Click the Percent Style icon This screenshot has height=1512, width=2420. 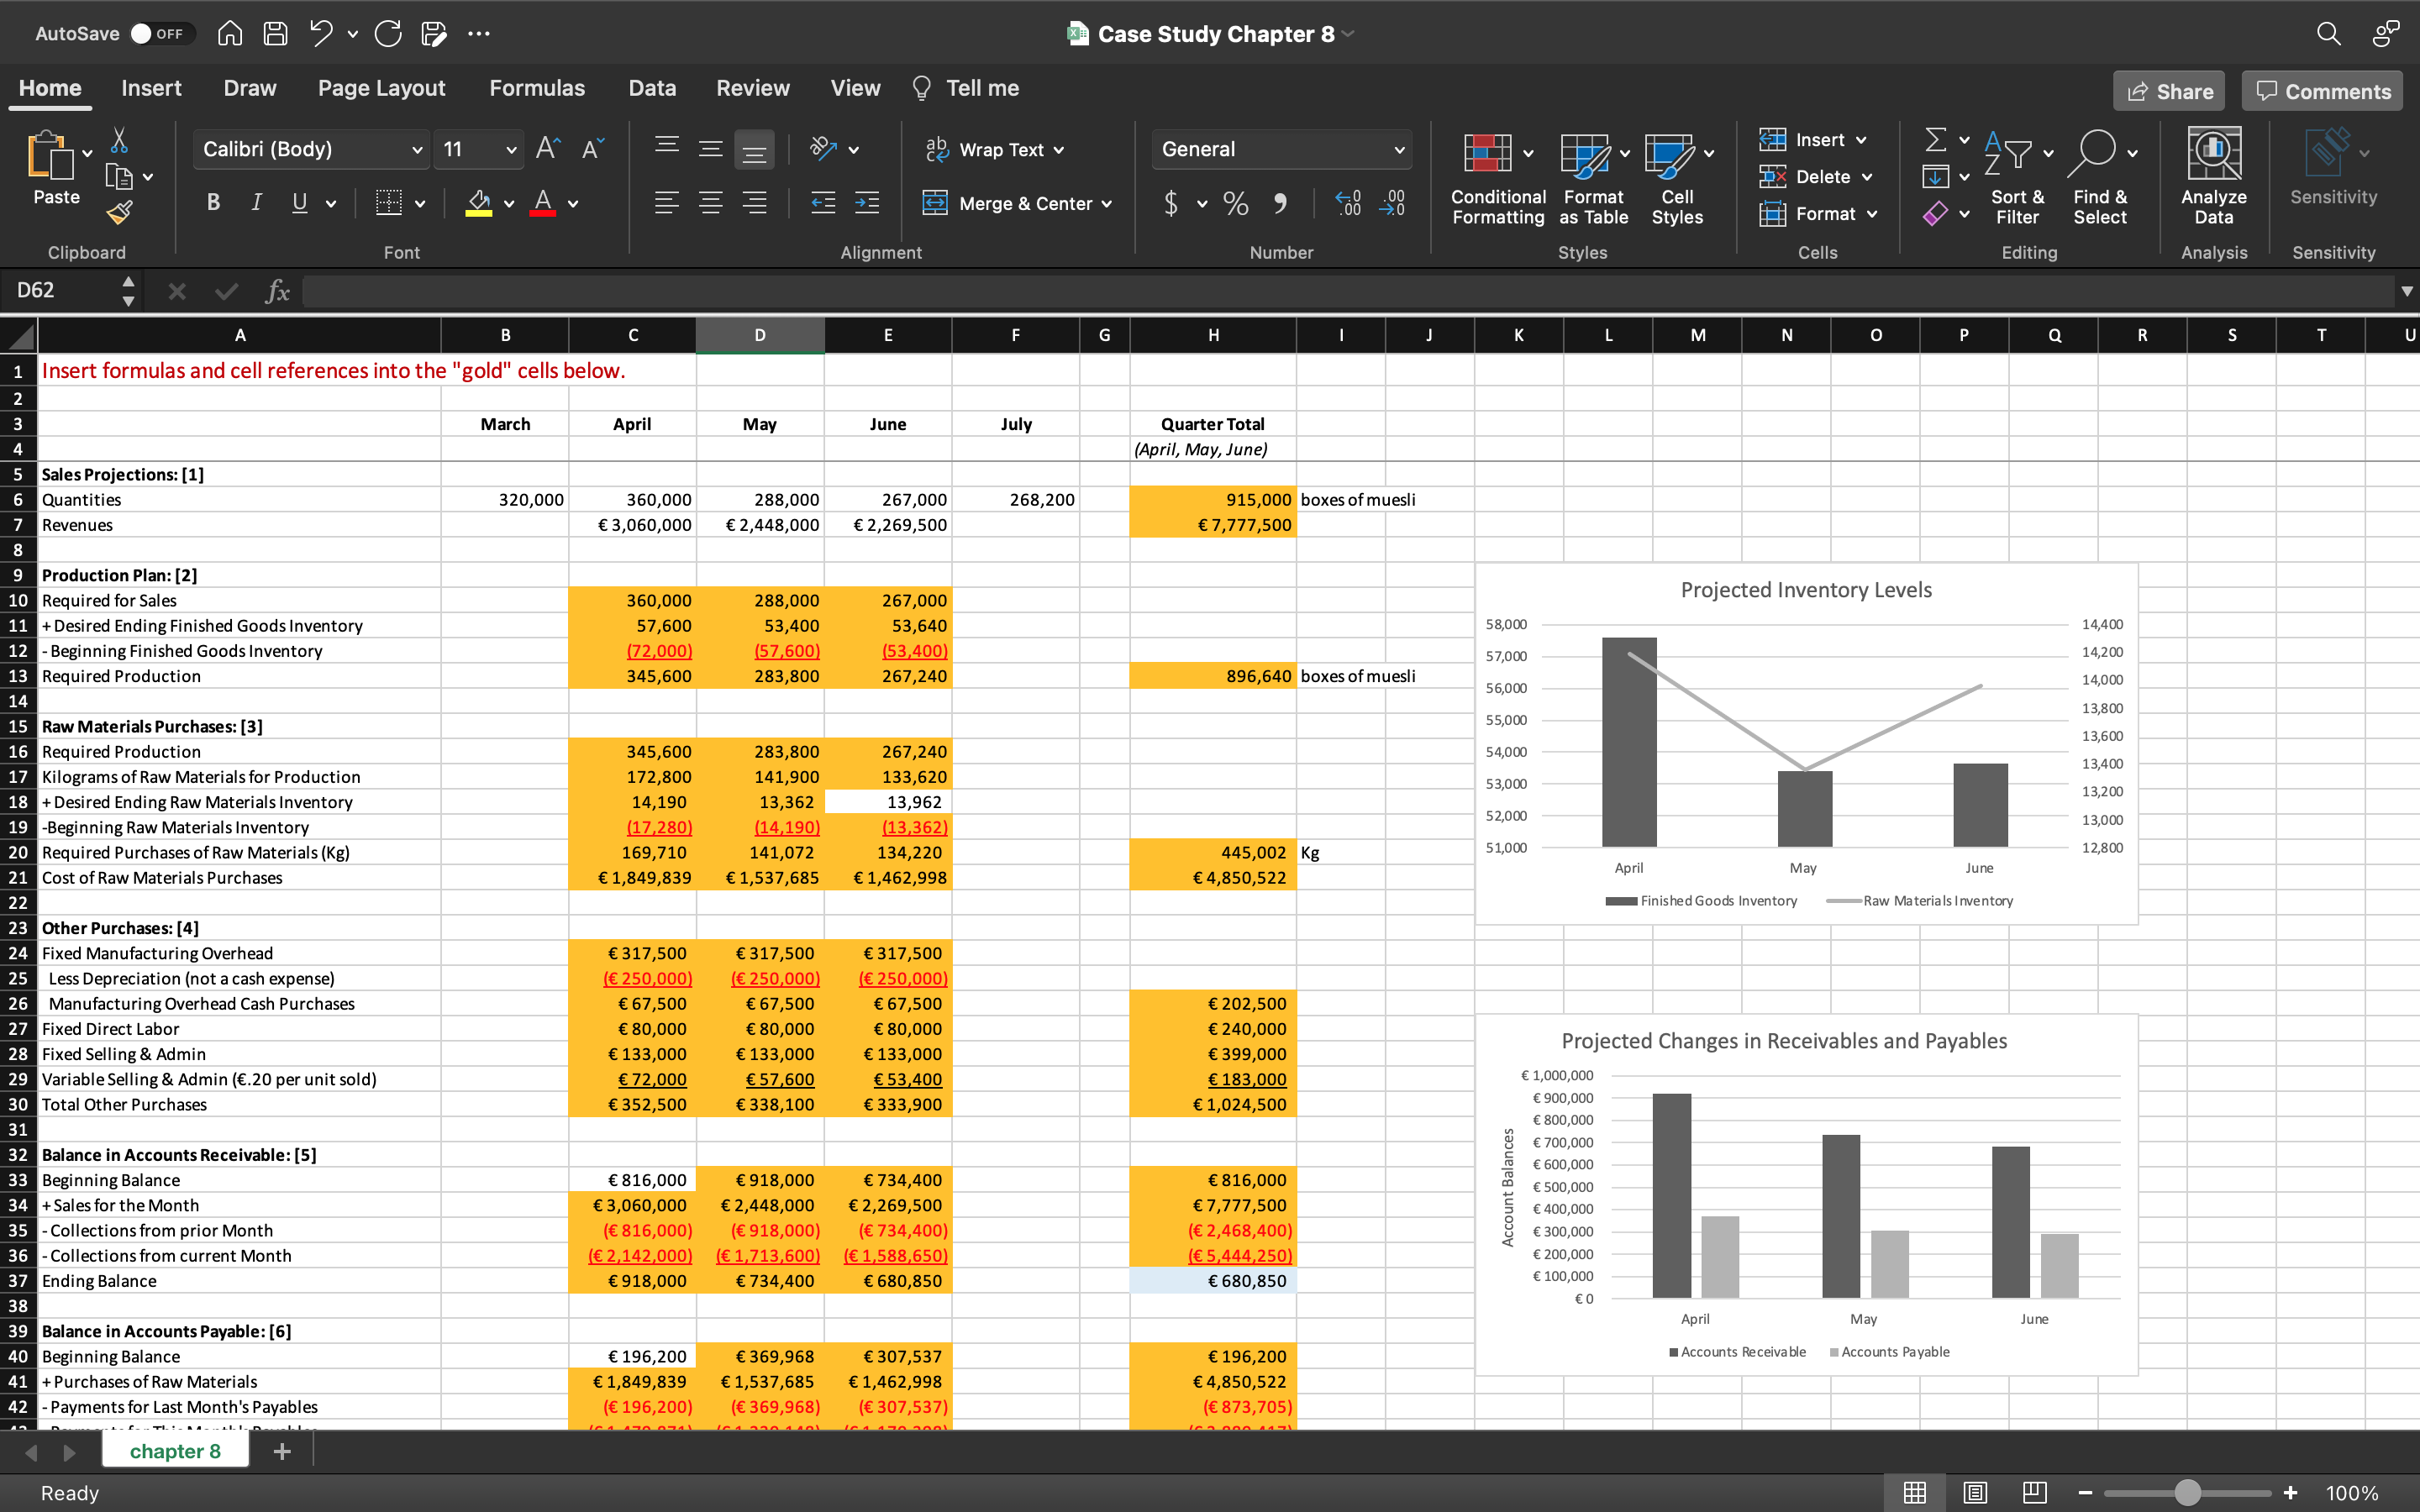[1236, 204]
